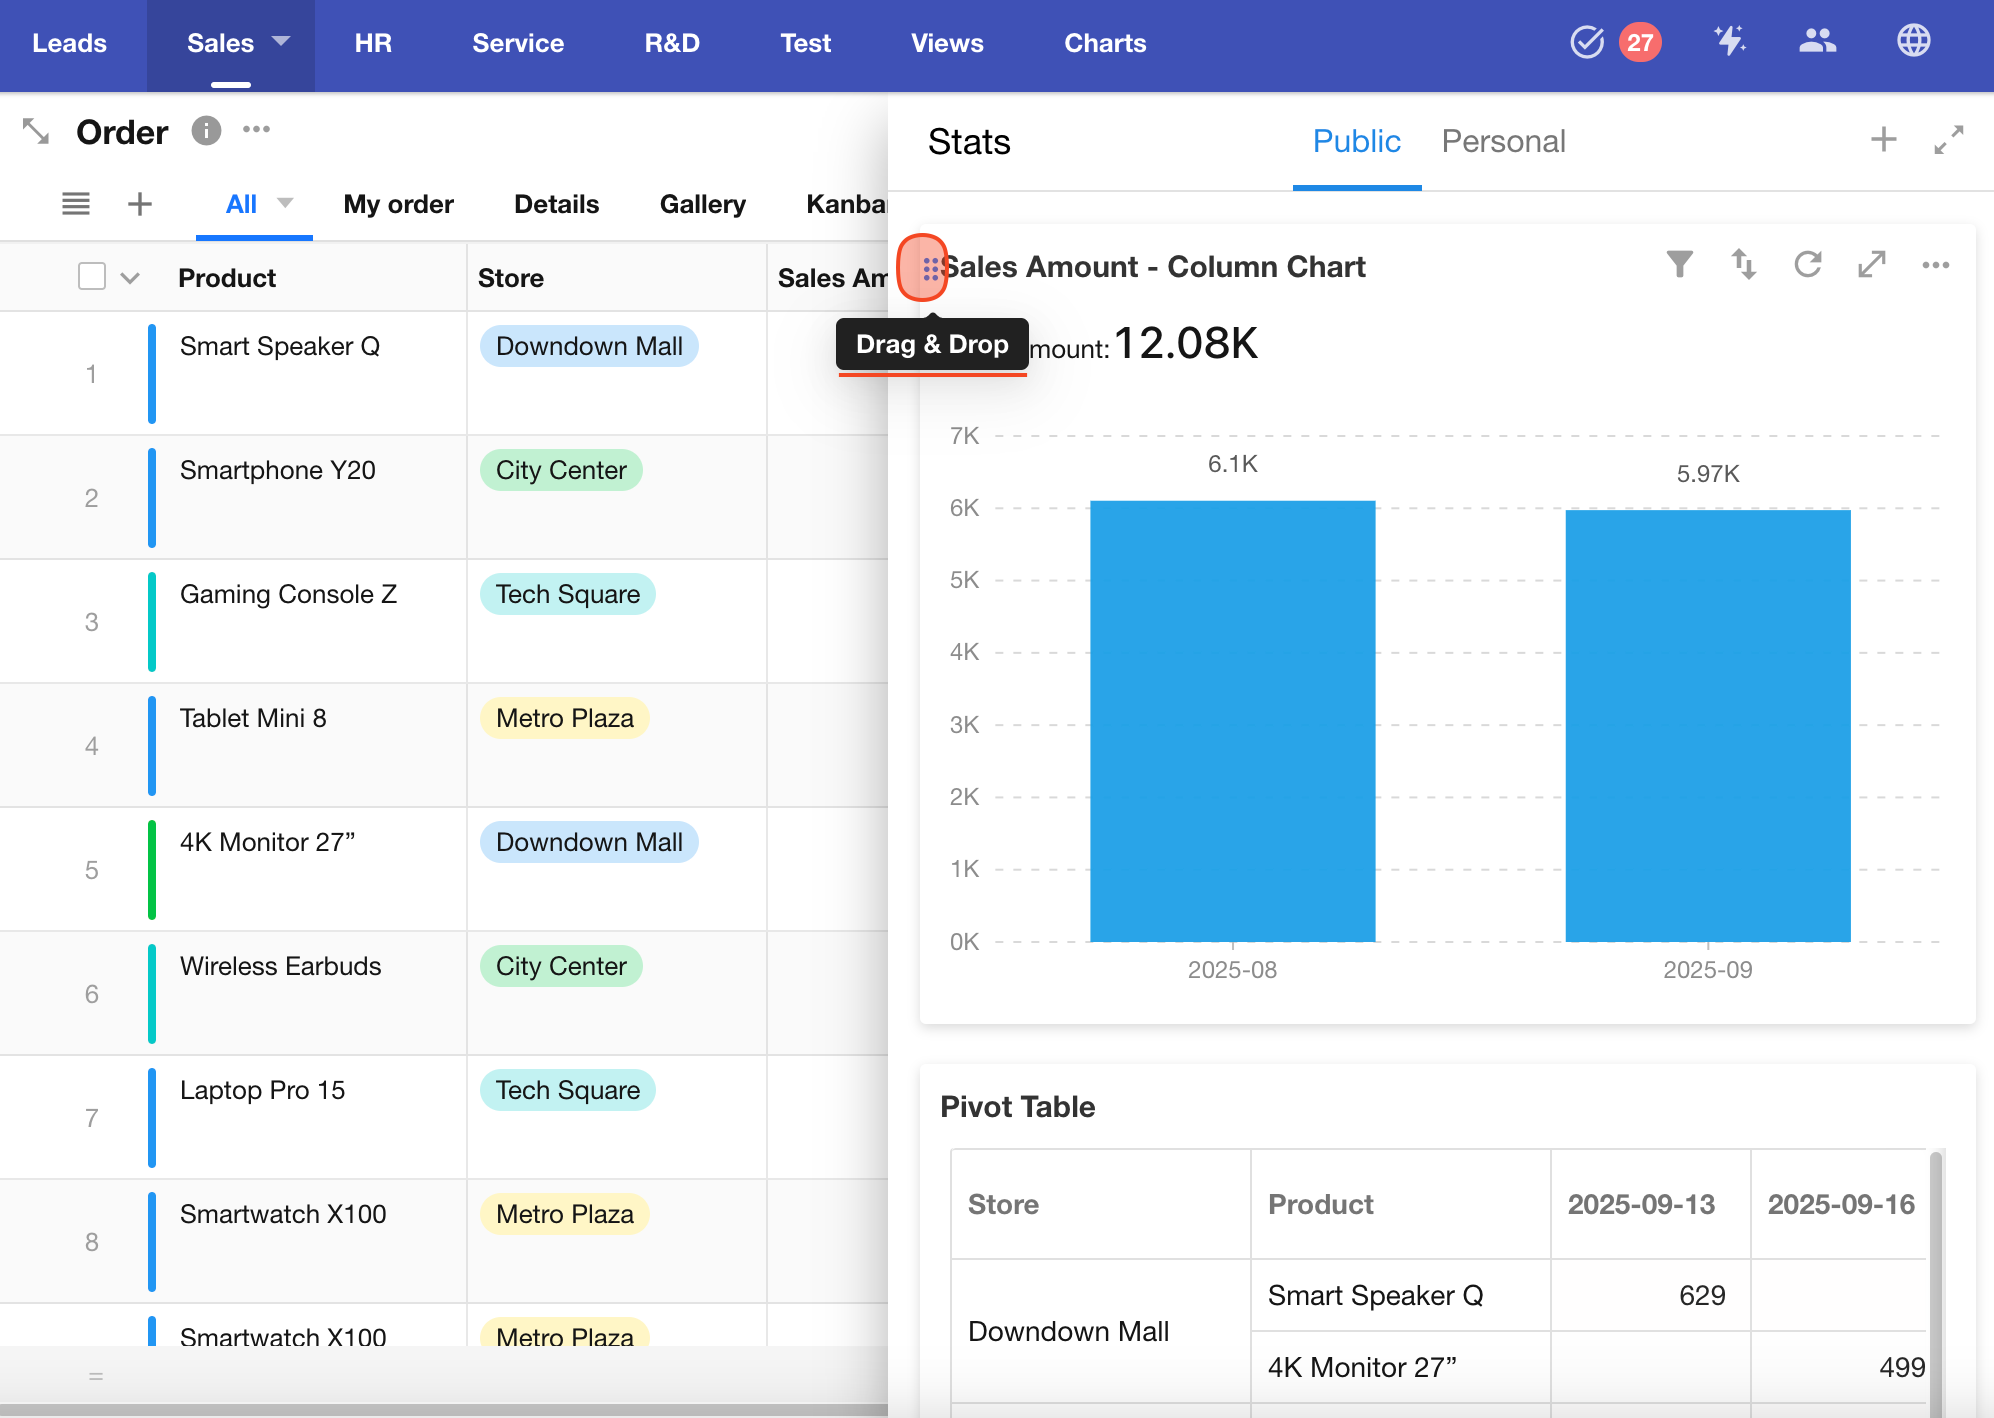The width and height of the screenshot is (1994, 1418).
Task: Refresh the Sales Amount column chart
Action: coord(1808,265)
